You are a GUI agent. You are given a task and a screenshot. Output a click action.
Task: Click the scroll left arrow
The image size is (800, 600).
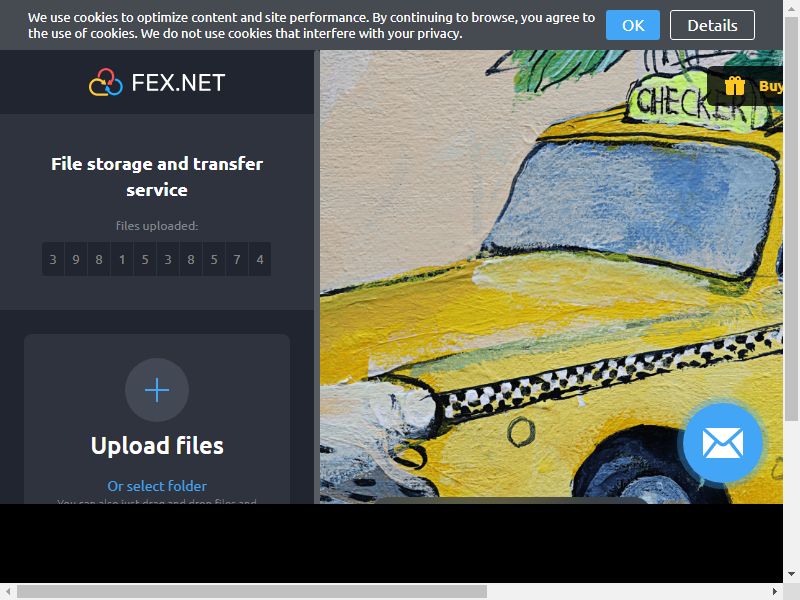pyautogui.click(x=8, y=592)
